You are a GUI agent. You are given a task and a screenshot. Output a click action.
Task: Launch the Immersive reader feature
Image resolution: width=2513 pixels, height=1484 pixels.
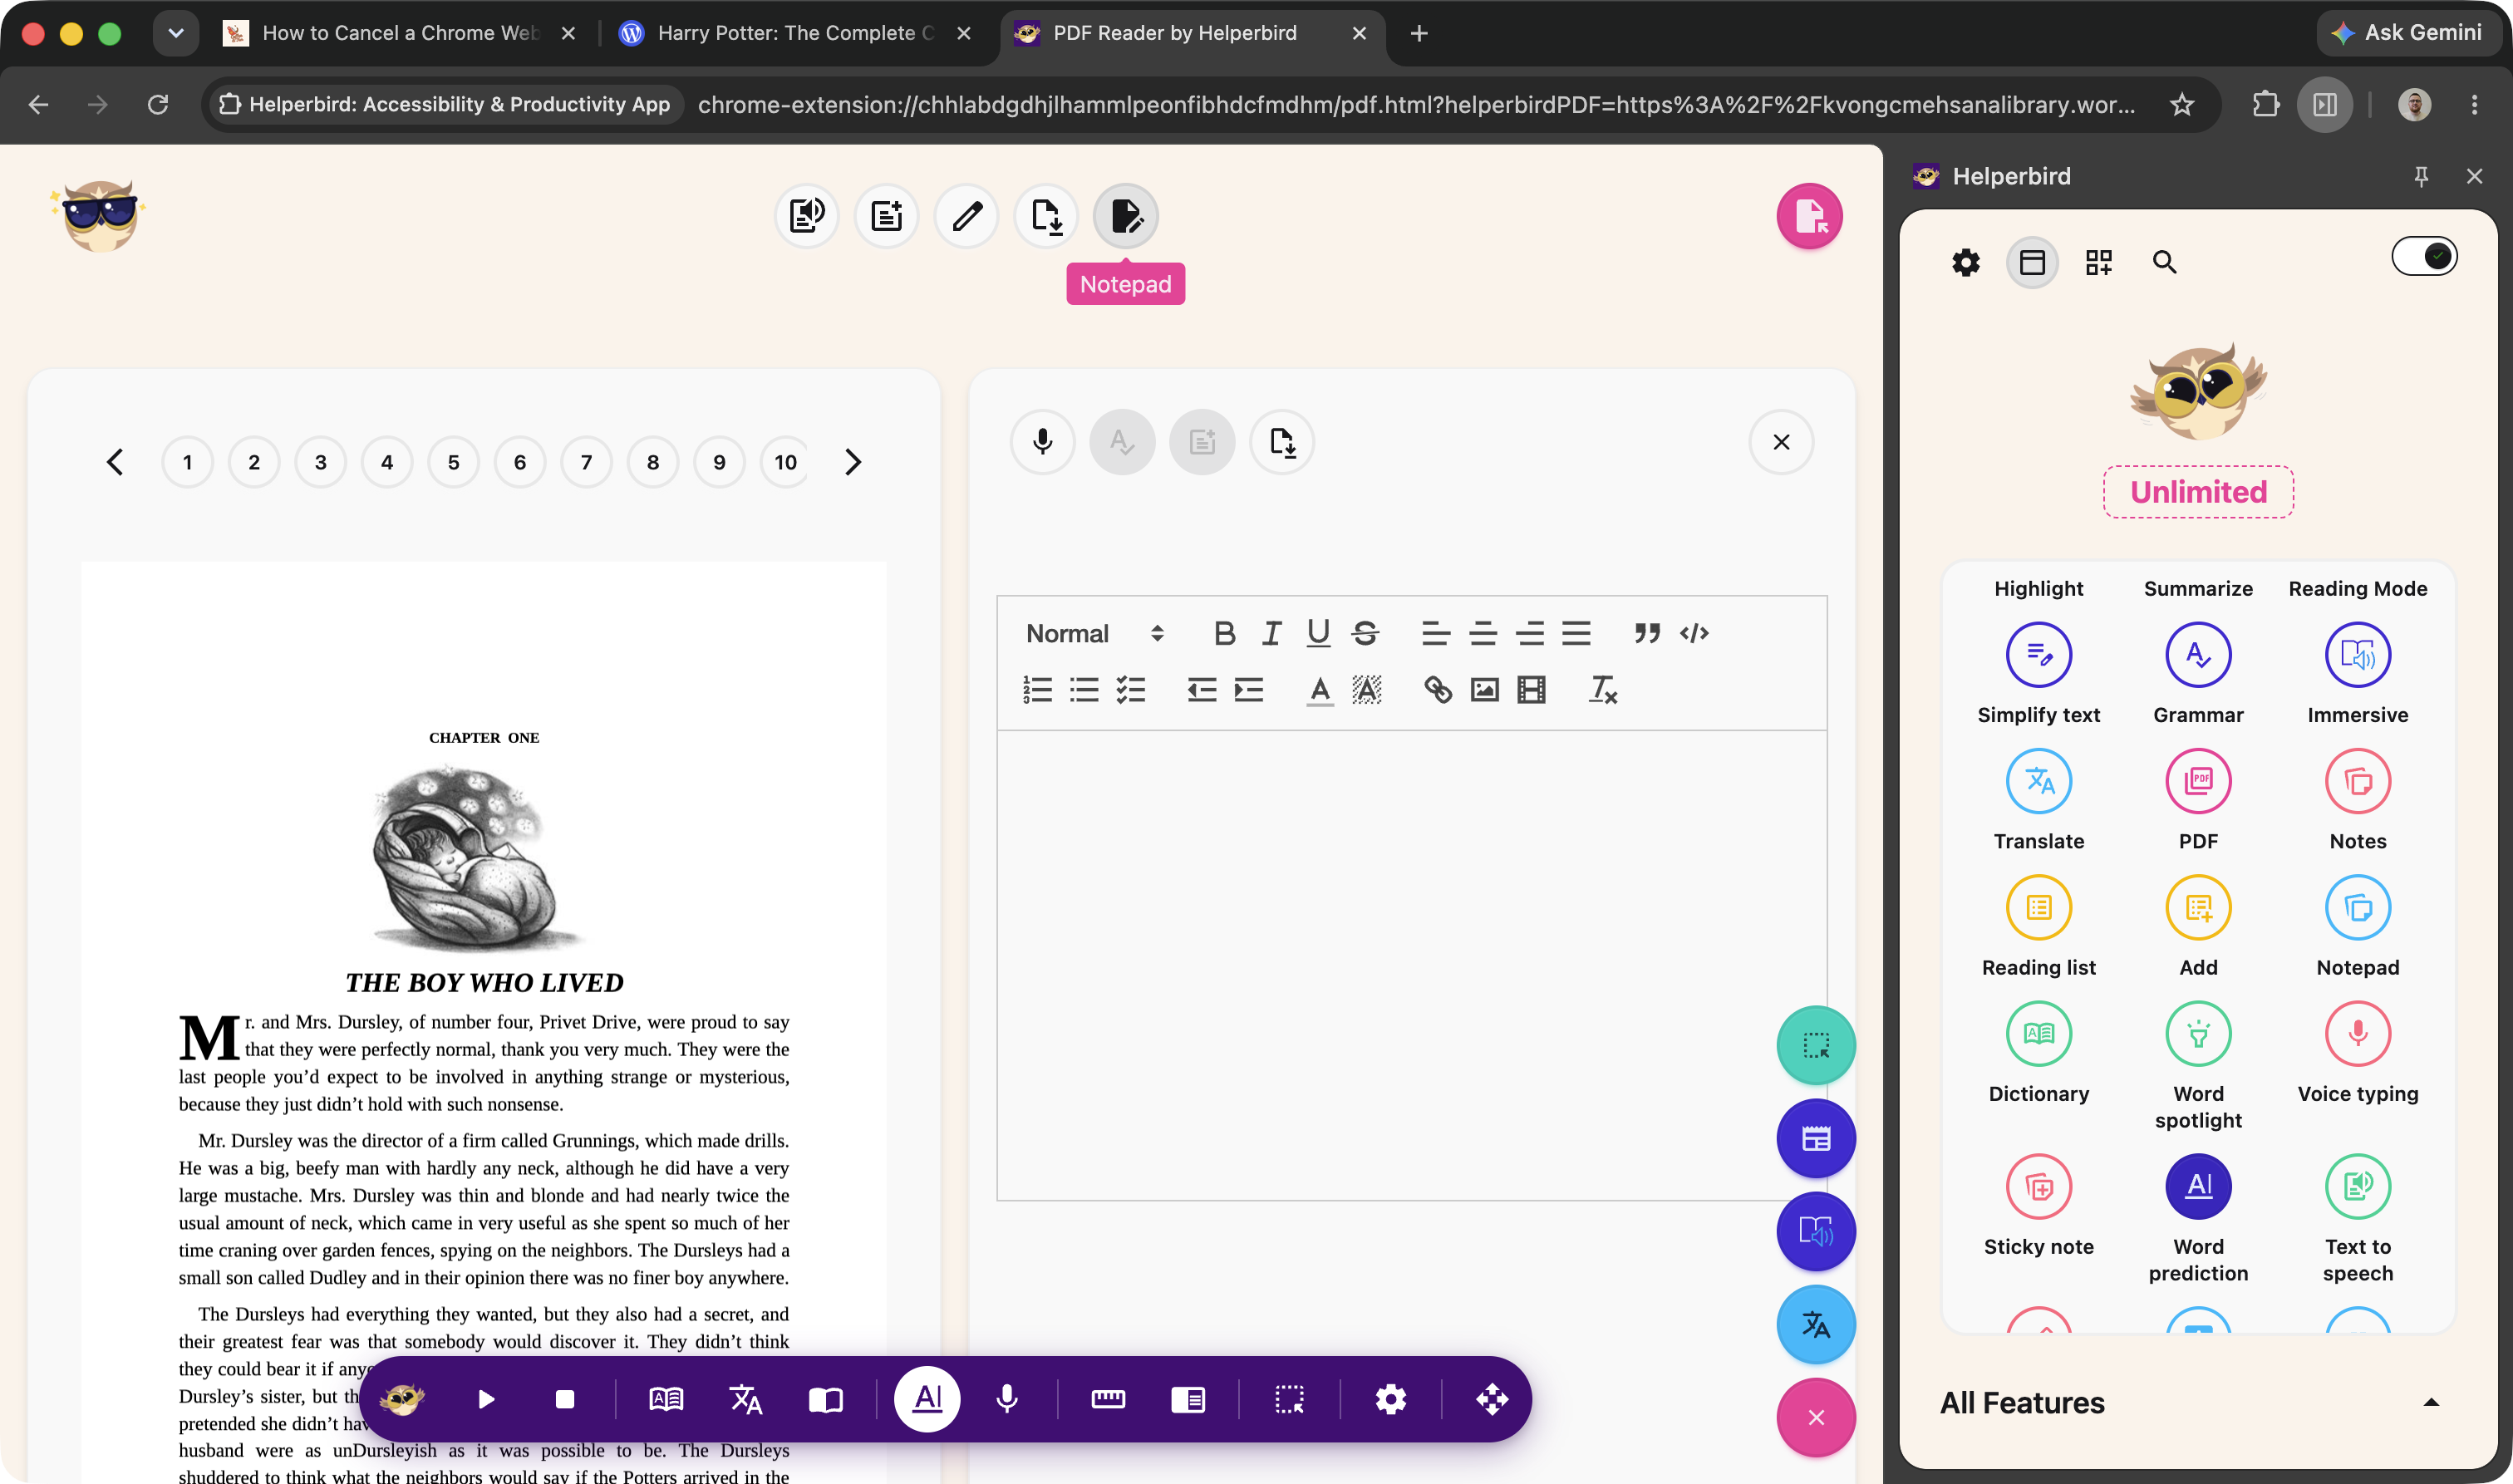click(x=2357, y=655)
